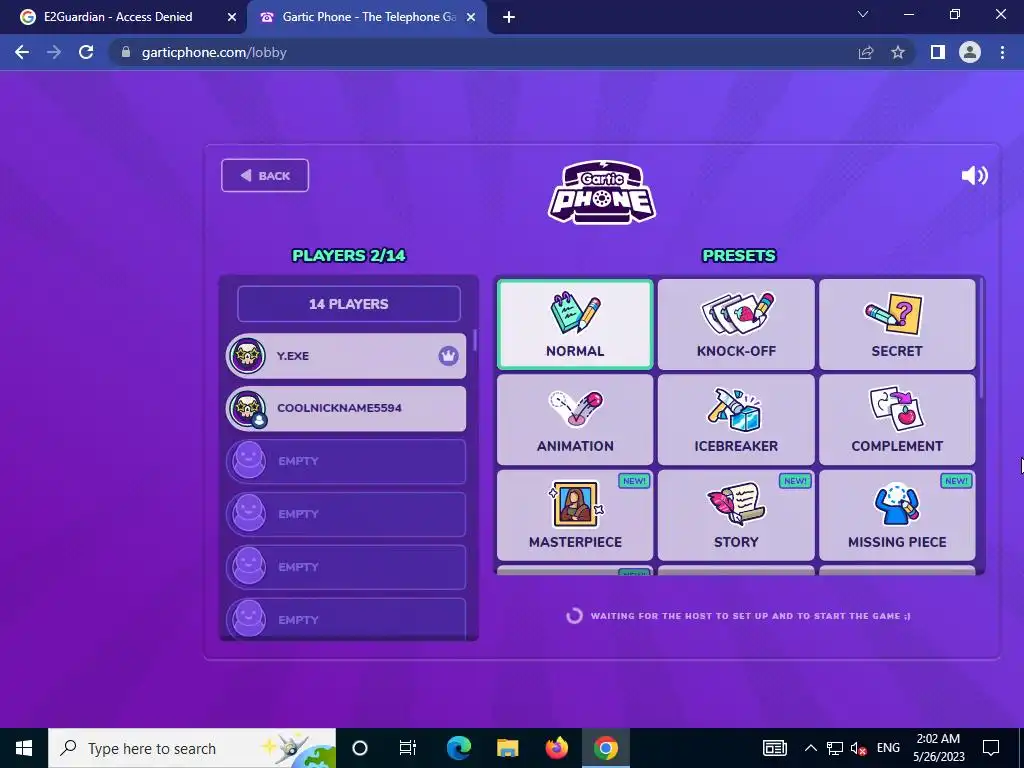Launch Microsoft Edge from the taskbar
The width and height of the screenshot is (1024, 768).
tap(459, 748)
